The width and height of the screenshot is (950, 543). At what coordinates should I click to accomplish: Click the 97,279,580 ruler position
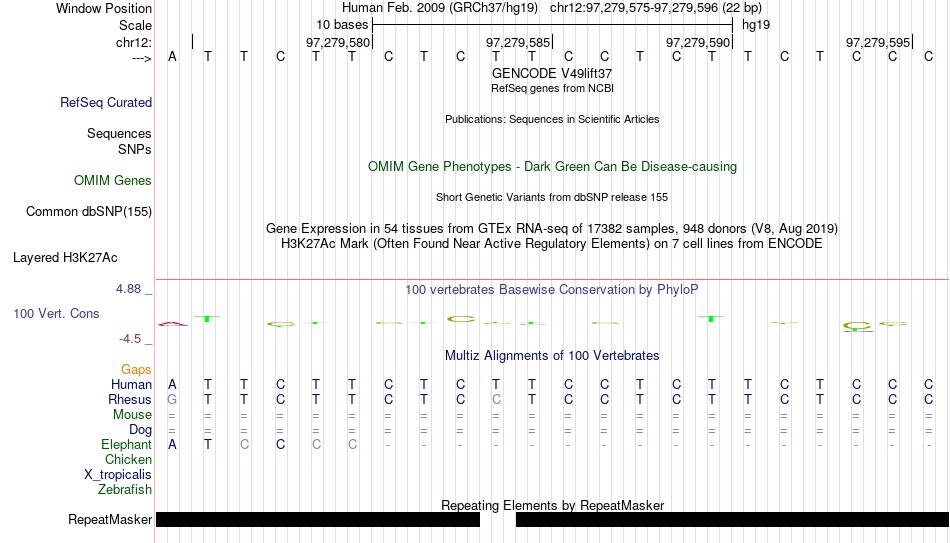coord(337,42)
